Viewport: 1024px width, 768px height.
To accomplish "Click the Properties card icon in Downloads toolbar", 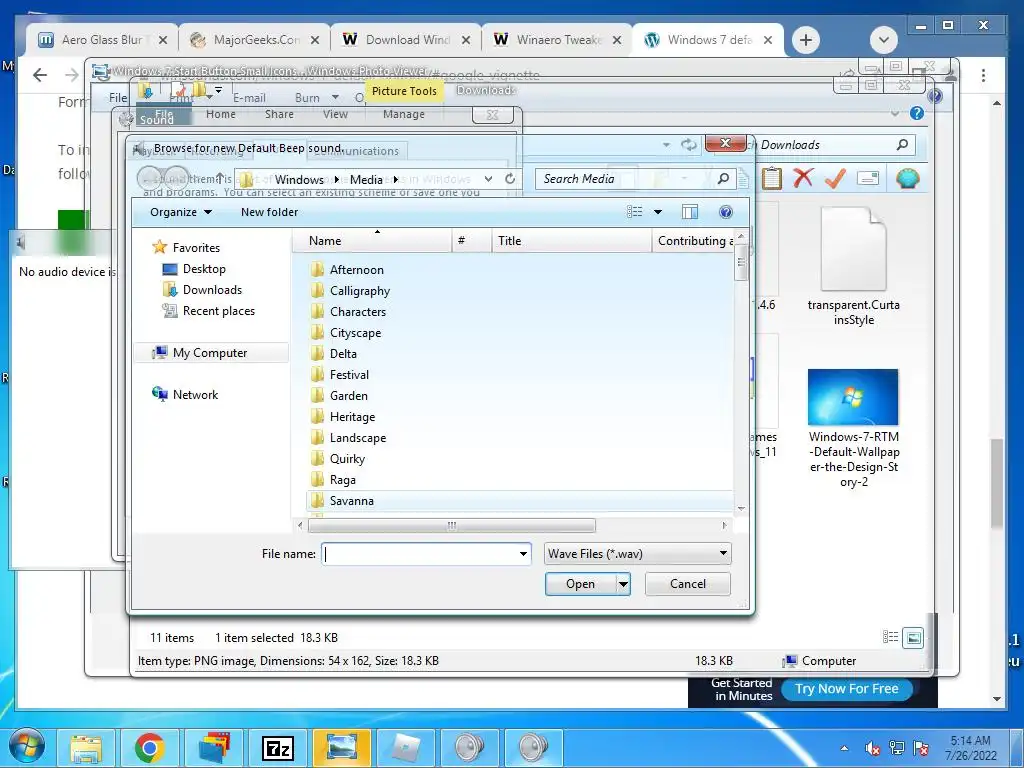I will (x=868, y=178).
